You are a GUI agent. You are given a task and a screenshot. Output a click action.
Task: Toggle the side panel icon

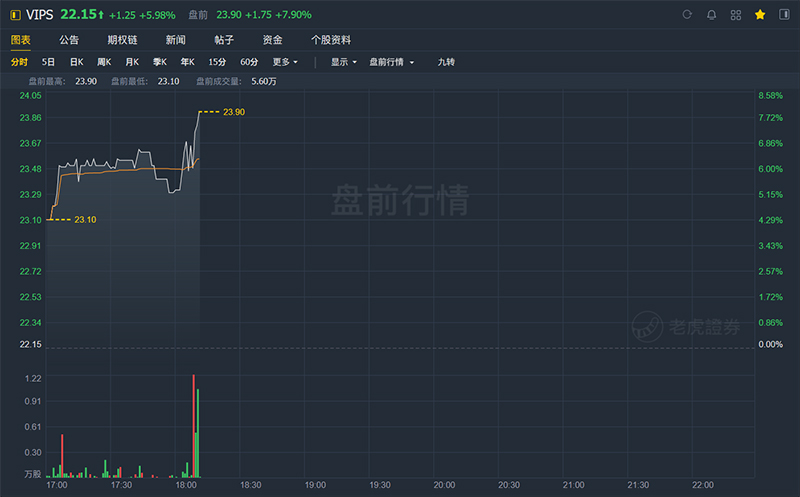click(784, 14)
